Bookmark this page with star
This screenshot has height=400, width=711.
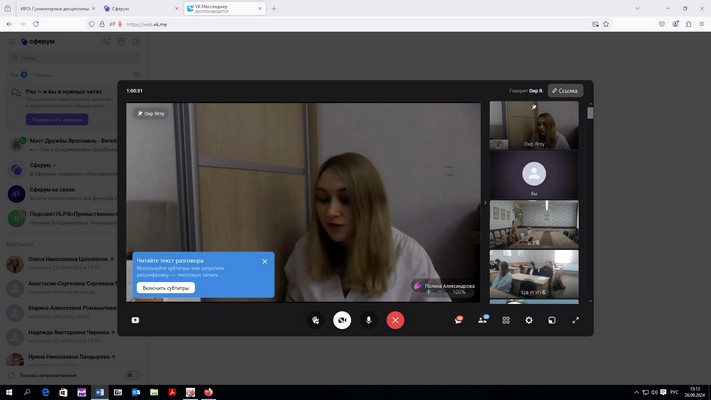(606, 24)
